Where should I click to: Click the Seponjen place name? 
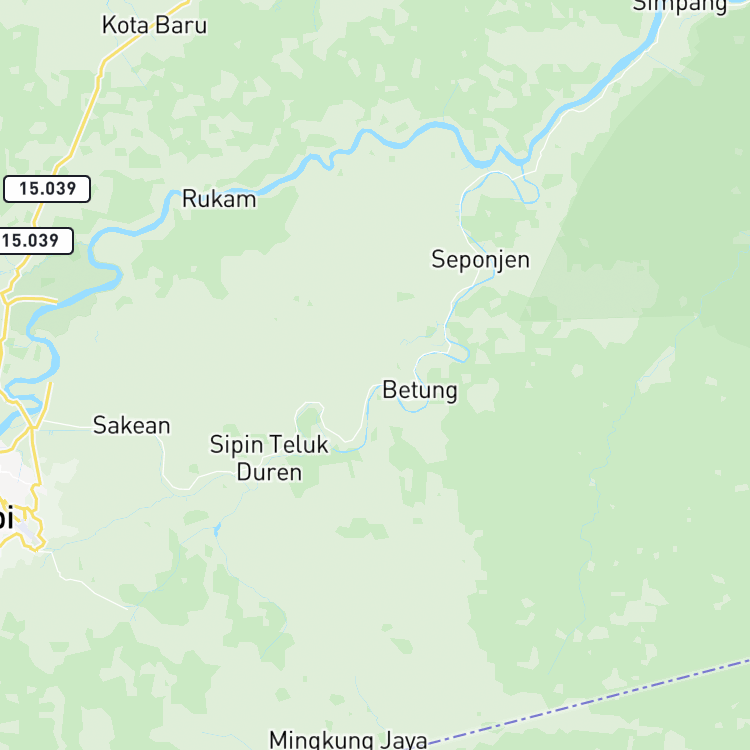pos(481,260)
